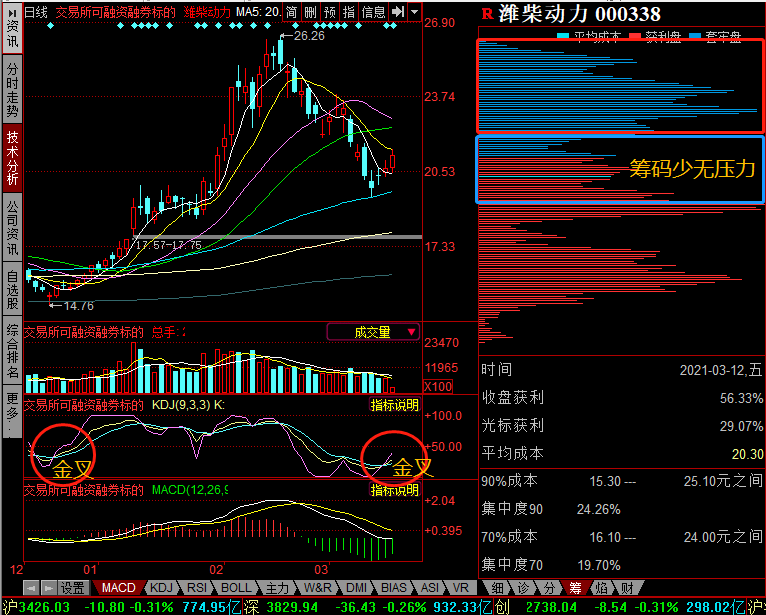Select the 主力 indicator tab
Viewport: 766px width, 615px height.
coord(277,588)
